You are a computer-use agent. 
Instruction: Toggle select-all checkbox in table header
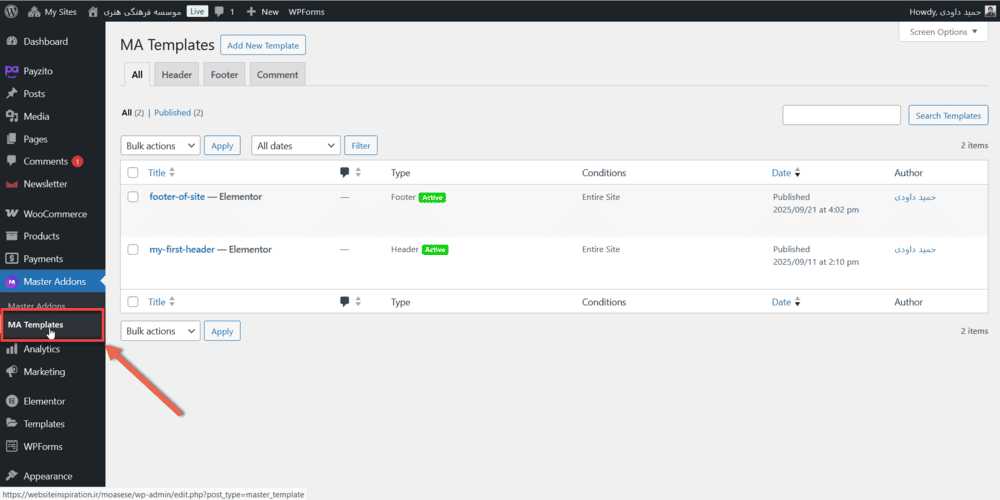[x=133, y=173]
